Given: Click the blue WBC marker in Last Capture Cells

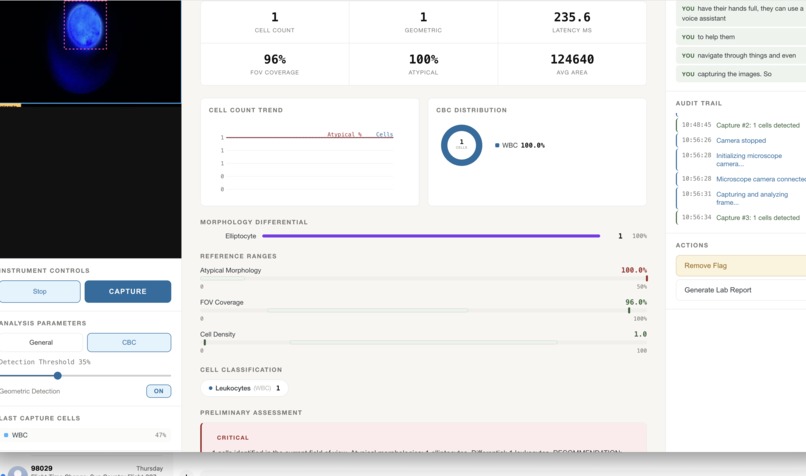Looking at the screenshot, I should 6,435.
